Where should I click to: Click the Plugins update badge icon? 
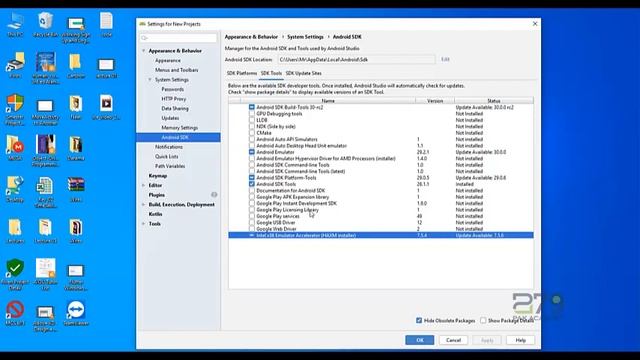tap(214, 195)
